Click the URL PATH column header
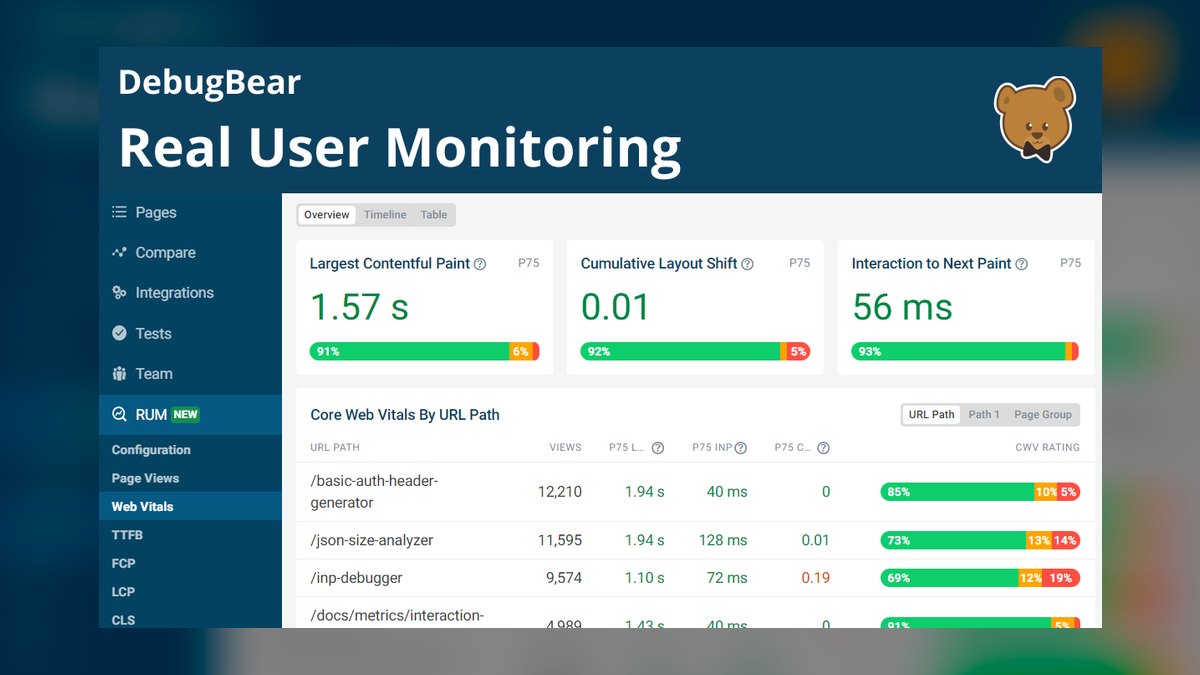 click(x=335, y=448)
